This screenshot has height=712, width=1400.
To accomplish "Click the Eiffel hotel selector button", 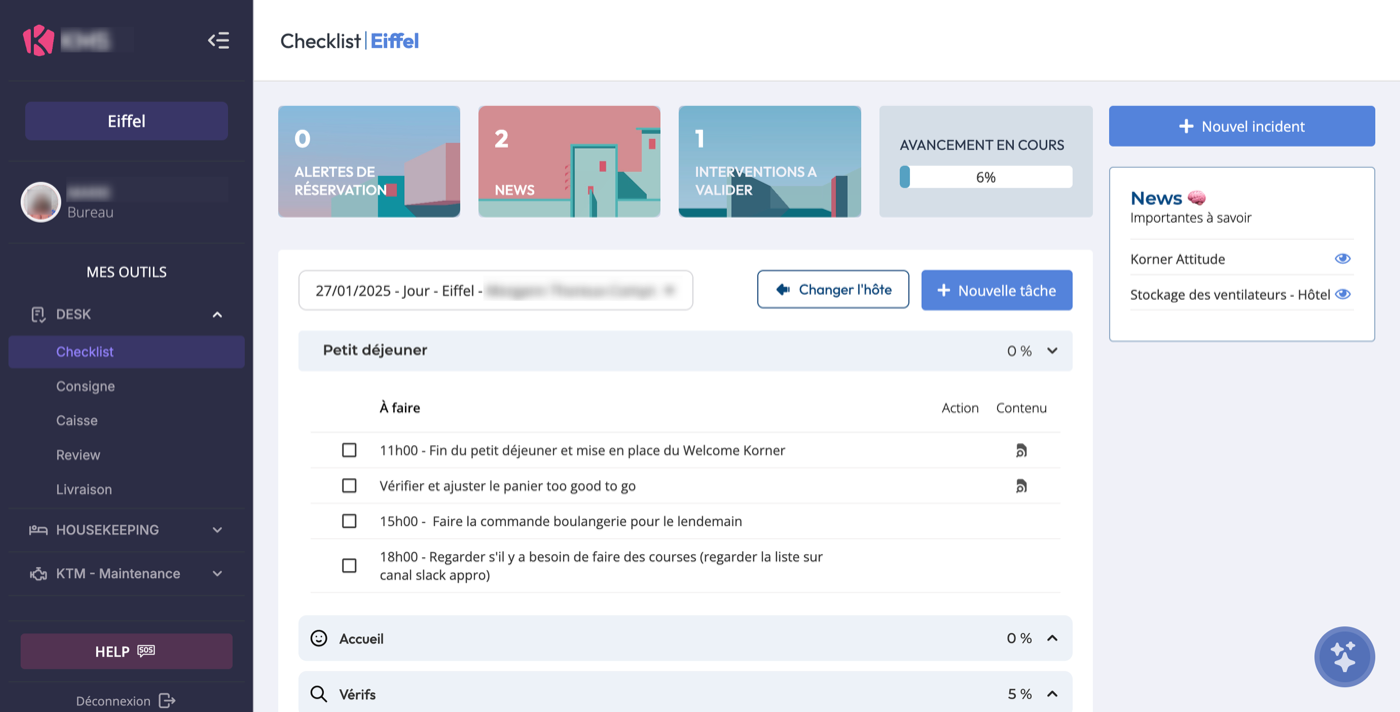I will click(x=126, y=121).
